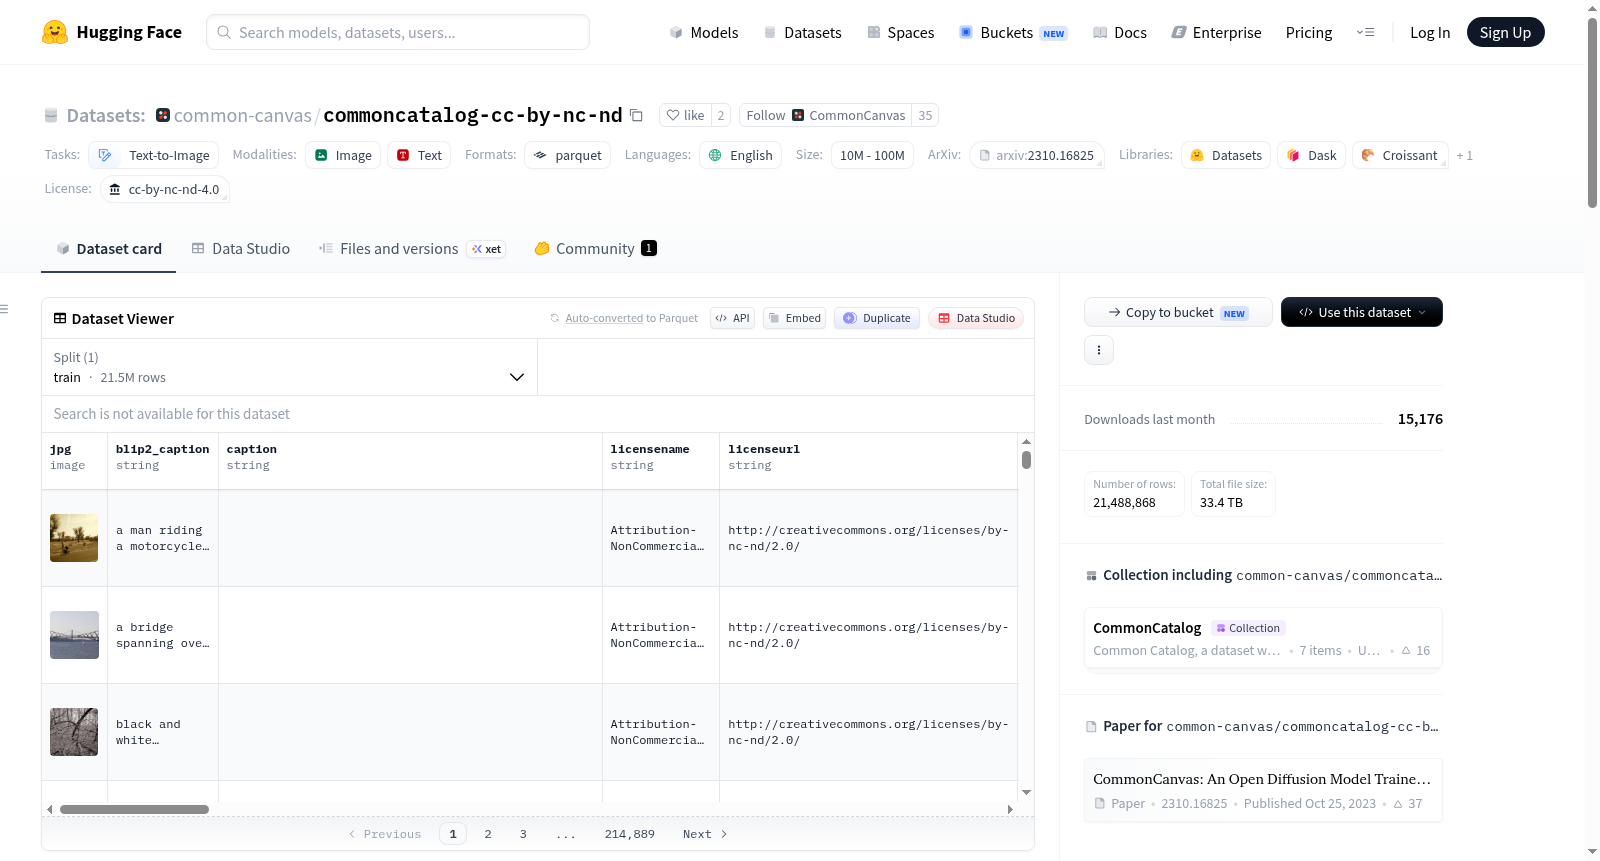Open the CommonCanvas paper card
Screen dimensions: 1600x861
[1263, 790]
